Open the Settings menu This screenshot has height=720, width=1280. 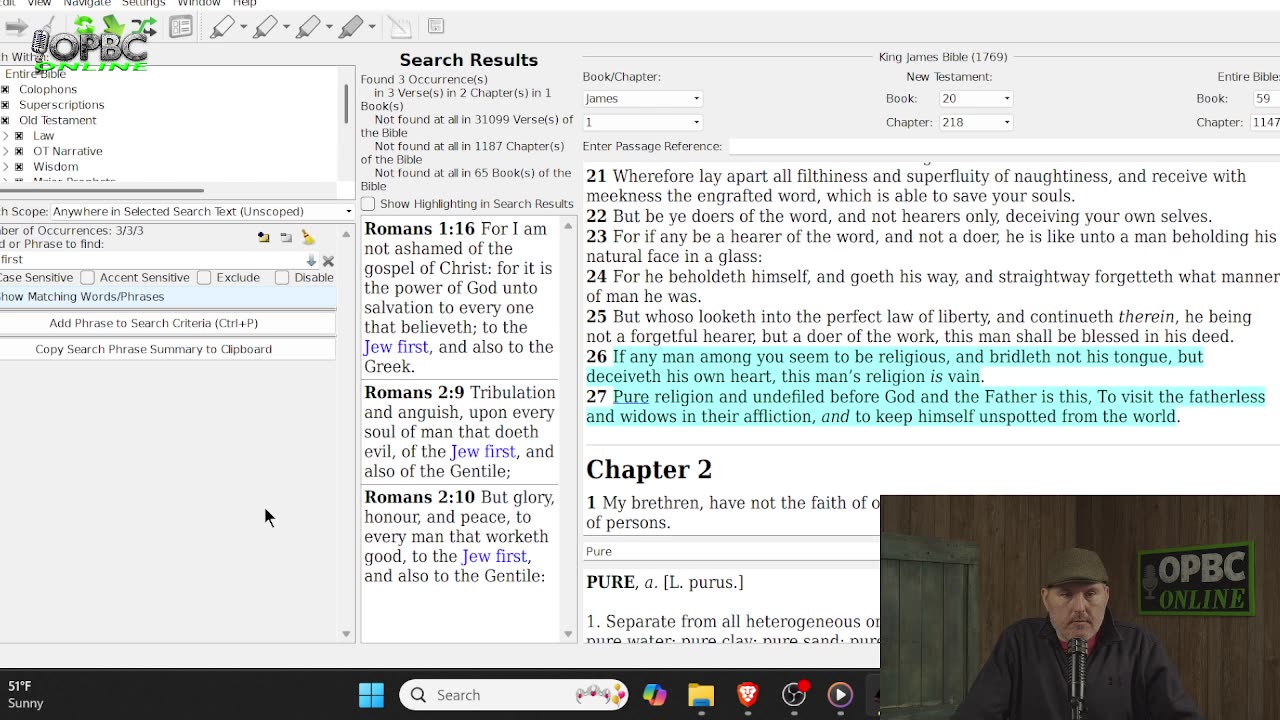(143, 3)
